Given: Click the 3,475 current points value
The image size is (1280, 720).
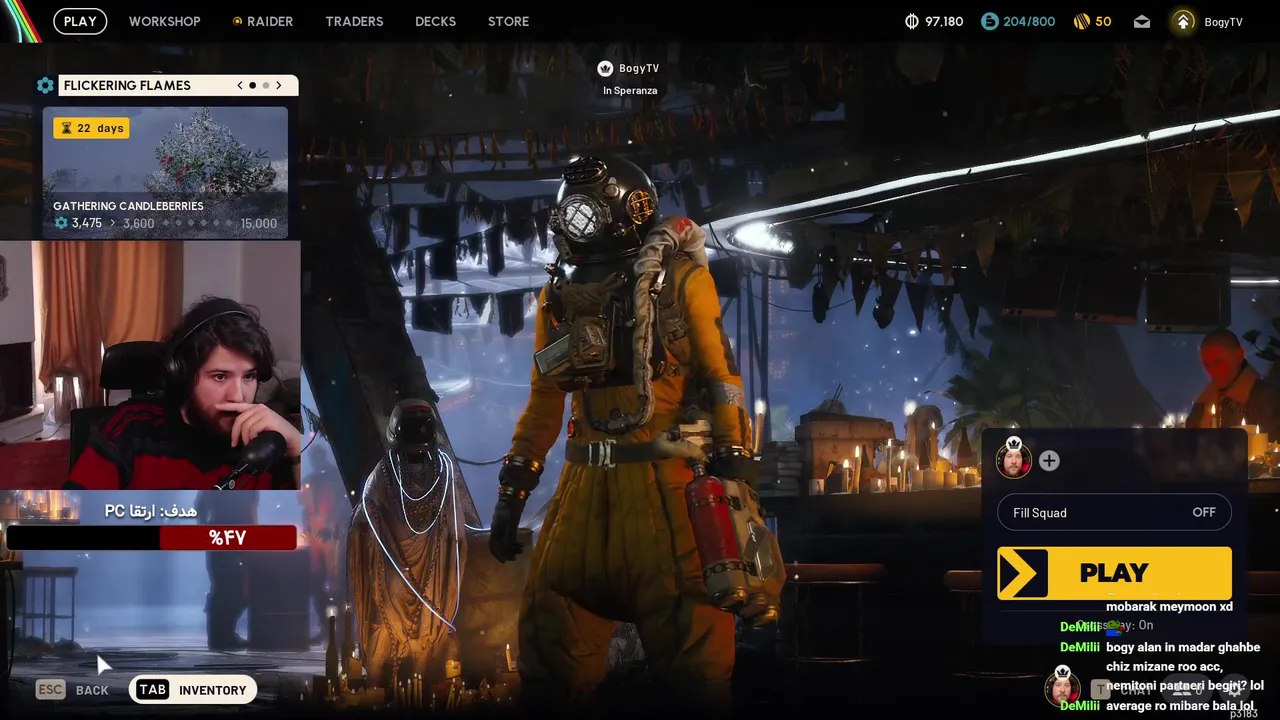Looking at the screenshot, I should pos(87,223).
